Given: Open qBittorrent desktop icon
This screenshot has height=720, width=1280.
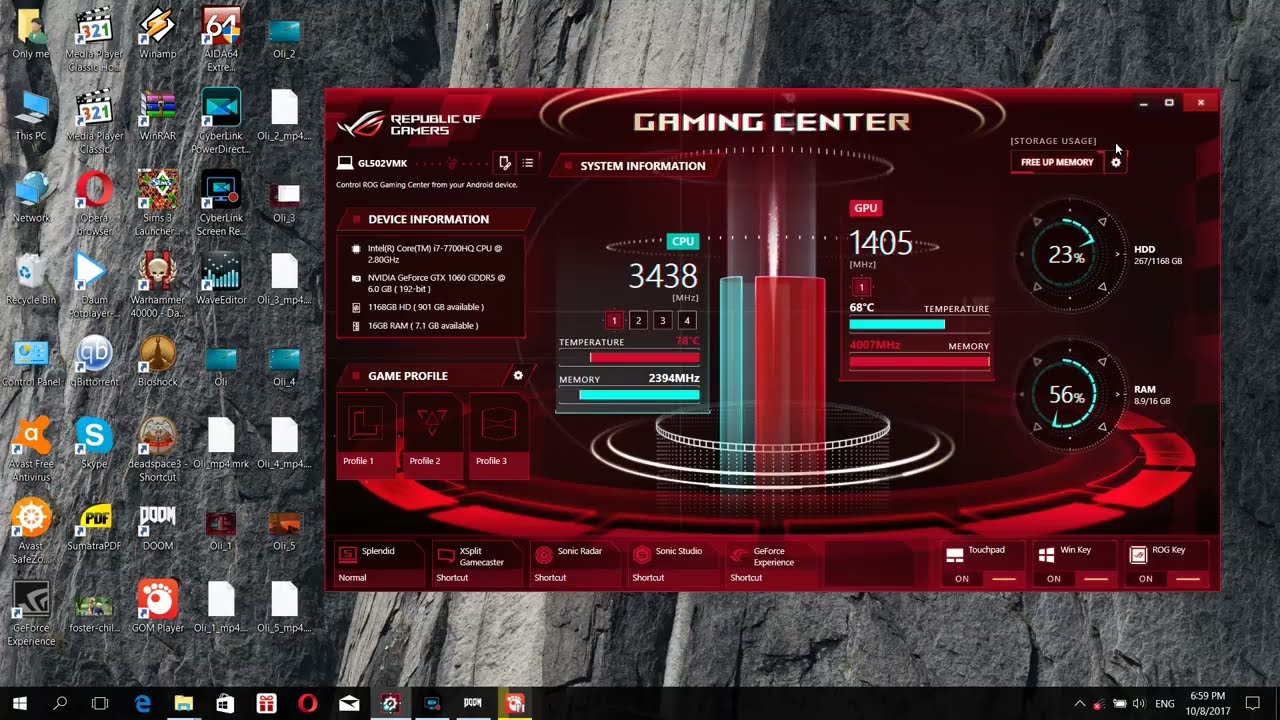Looking at the screenshot, I should 94,361.
